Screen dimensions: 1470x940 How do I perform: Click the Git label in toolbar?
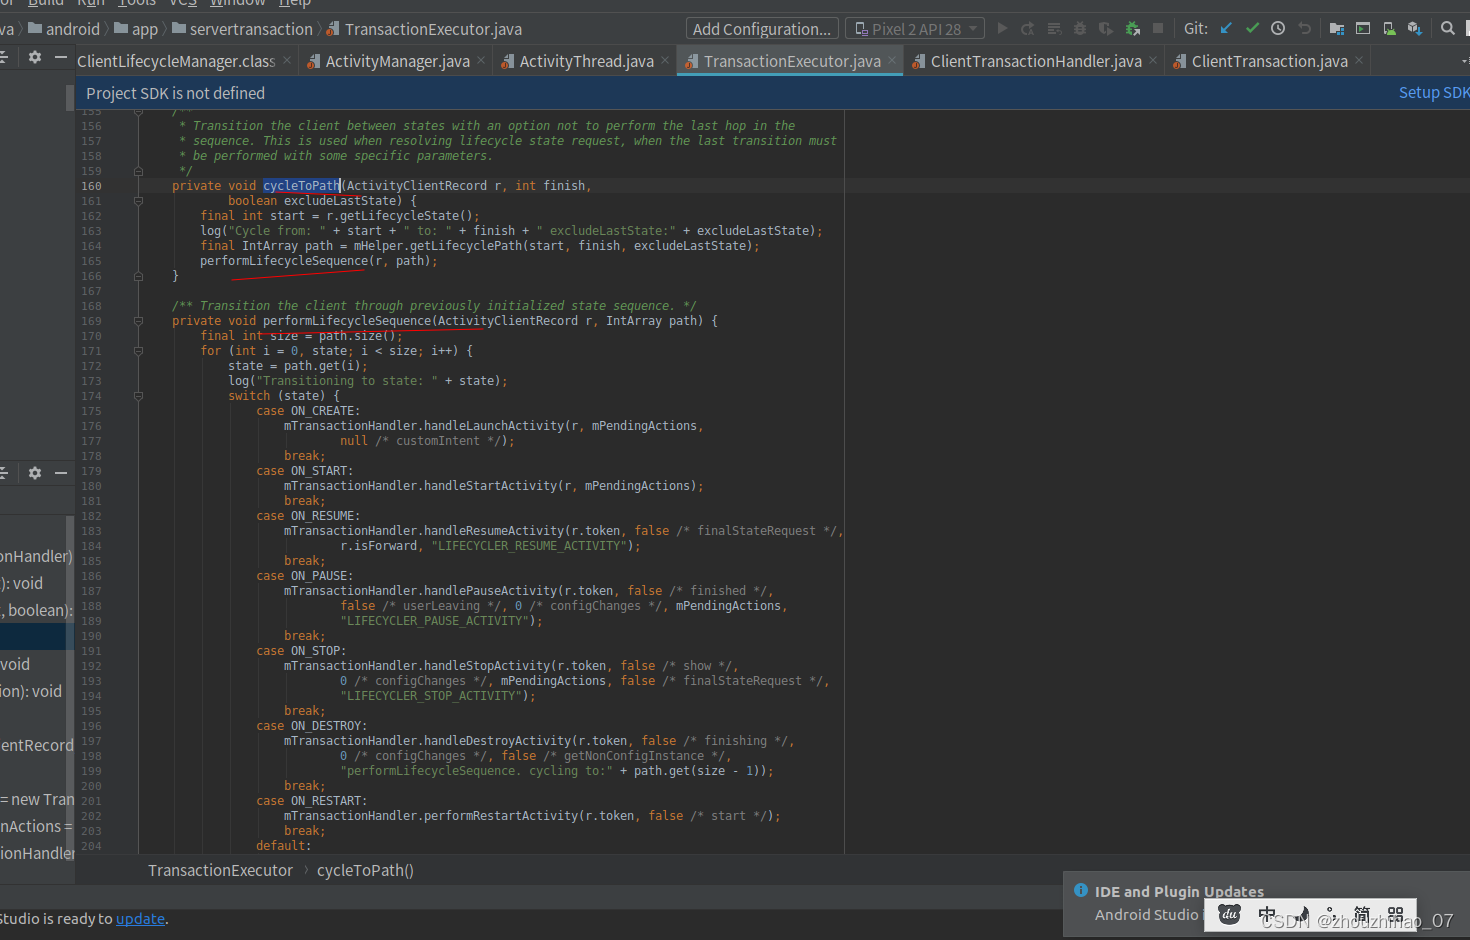[x=1196, y=29]
